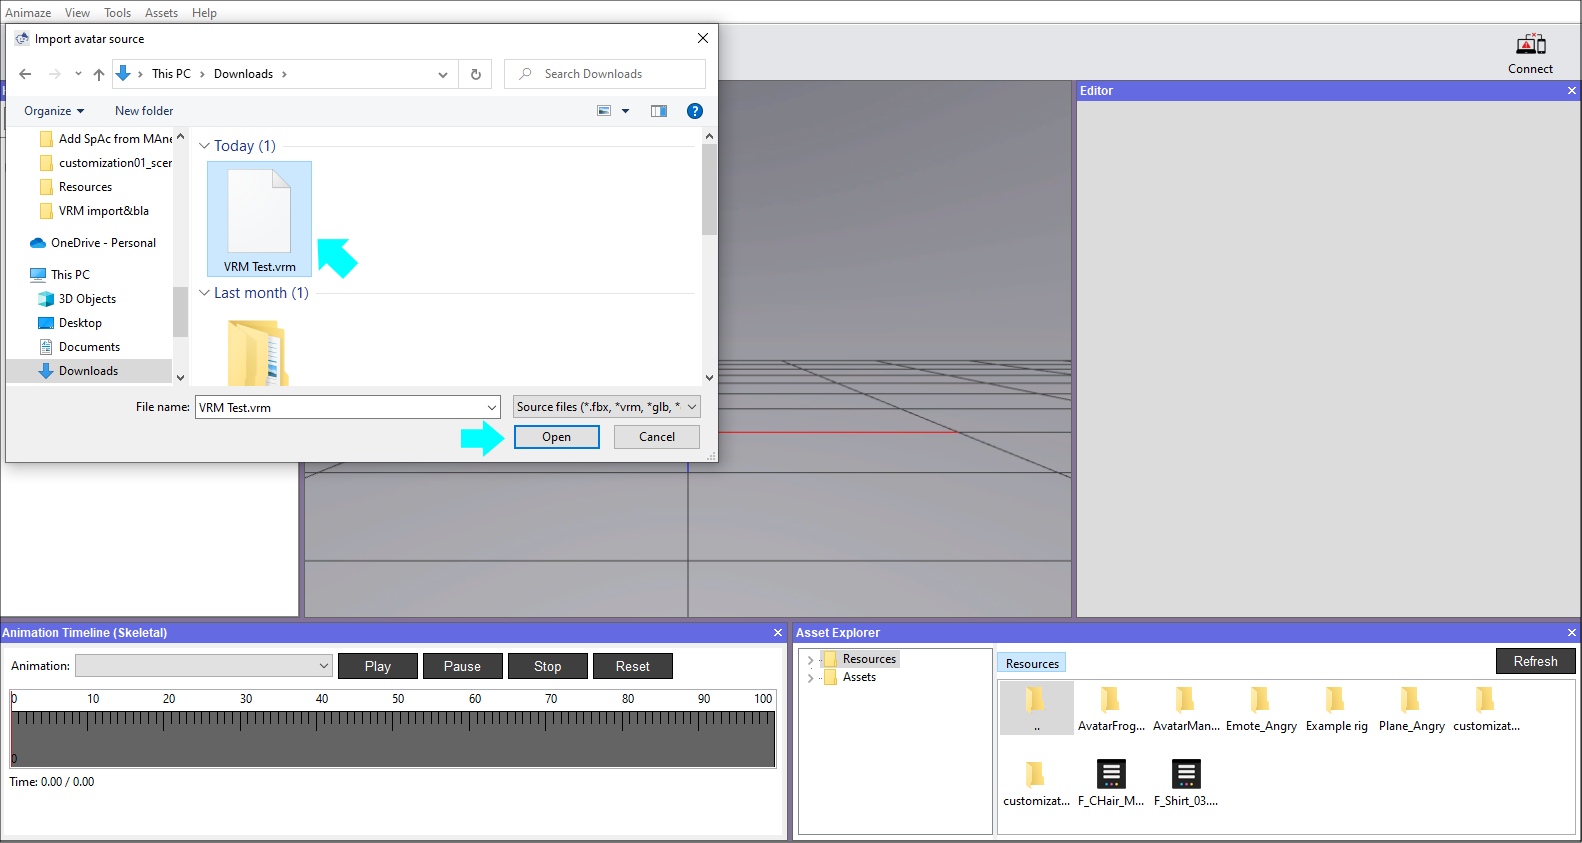Viewport: 1582px width, 843px height.
Task: Click the Open button in the dialog
Action: 556,437
